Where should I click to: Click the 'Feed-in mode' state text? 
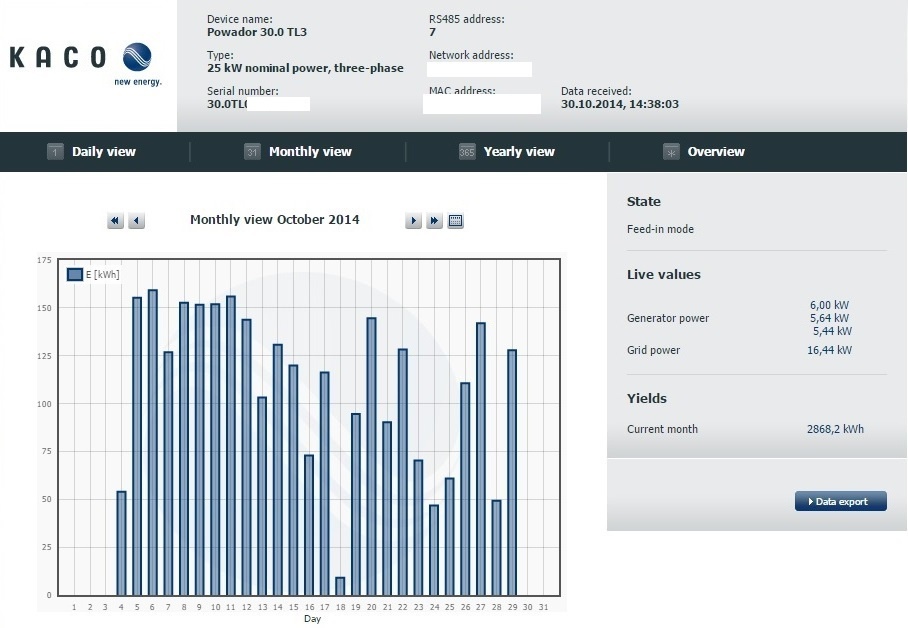point(660,229)
